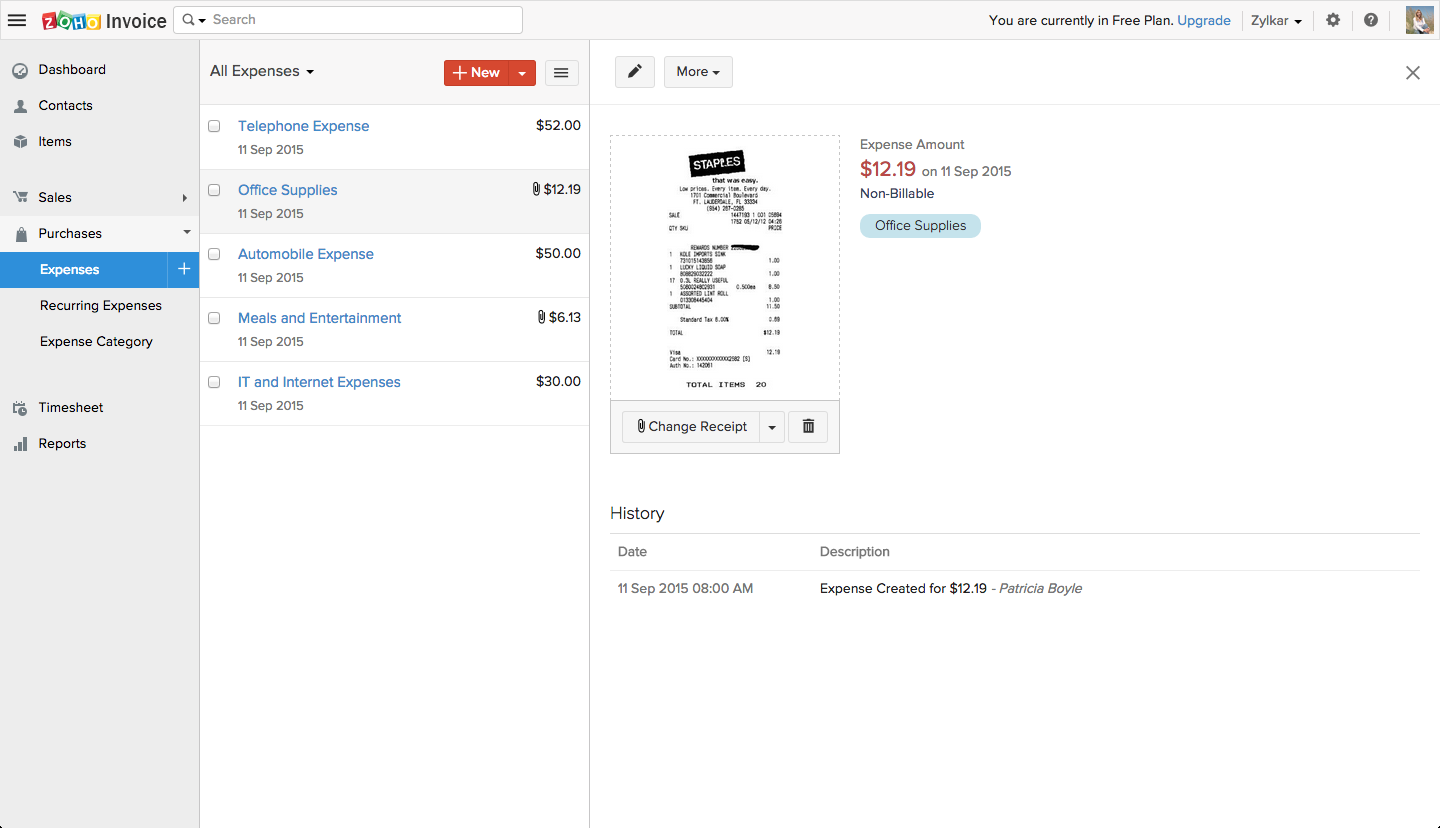Image resolution: width=1440 pixels, height=828 pixels.
Task: Click the Staples receipt thumbnail
Action: coord(725,268)
